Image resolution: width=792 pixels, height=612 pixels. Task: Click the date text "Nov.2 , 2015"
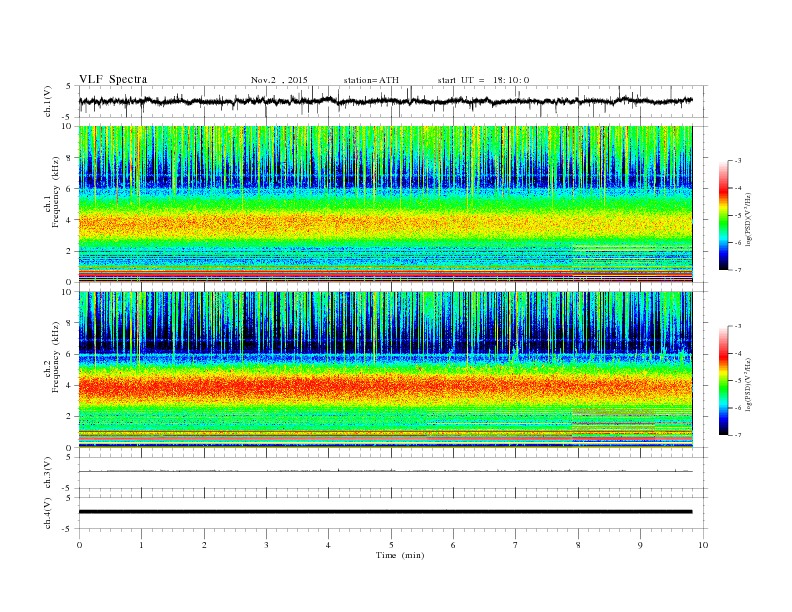tap(279, 80)
